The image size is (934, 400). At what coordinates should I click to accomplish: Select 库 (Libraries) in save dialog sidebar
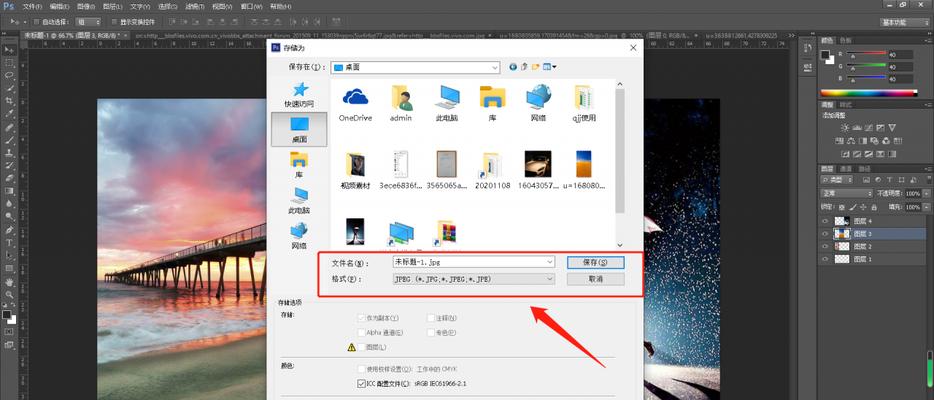(x=299, y=165)
